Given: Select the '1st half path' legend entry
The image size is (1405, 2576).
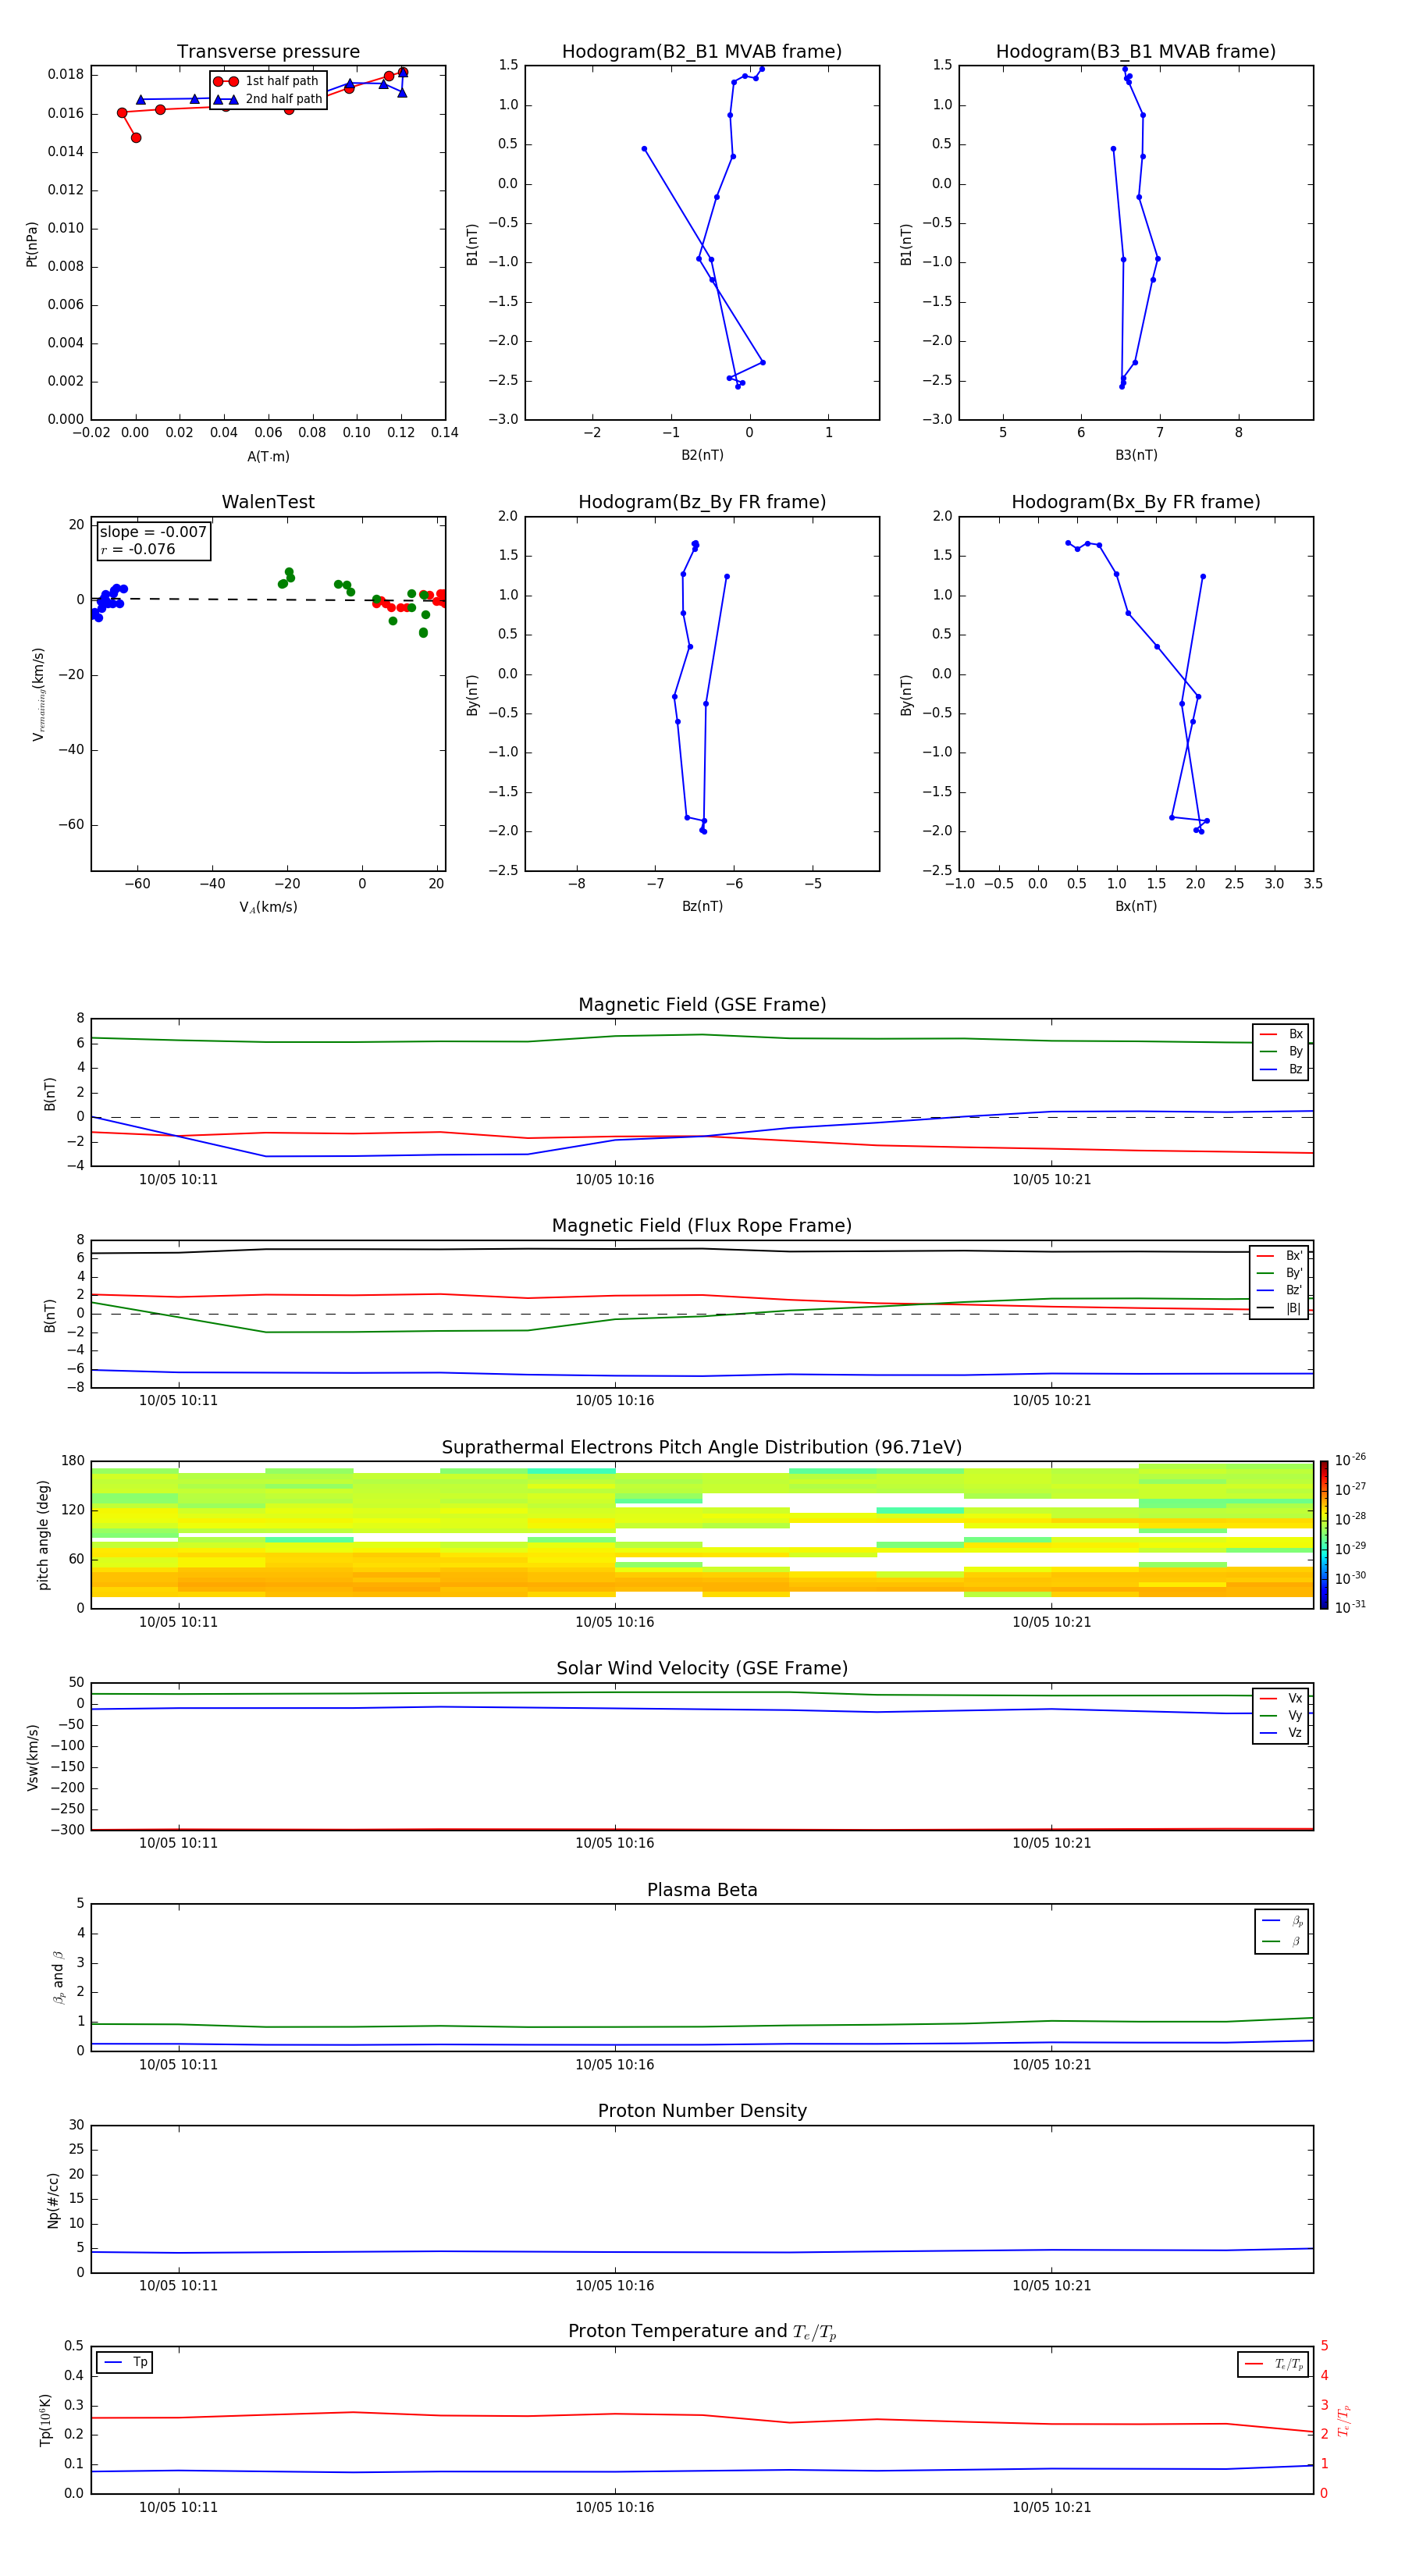Looking at the screenshot, I should [267, 81].
